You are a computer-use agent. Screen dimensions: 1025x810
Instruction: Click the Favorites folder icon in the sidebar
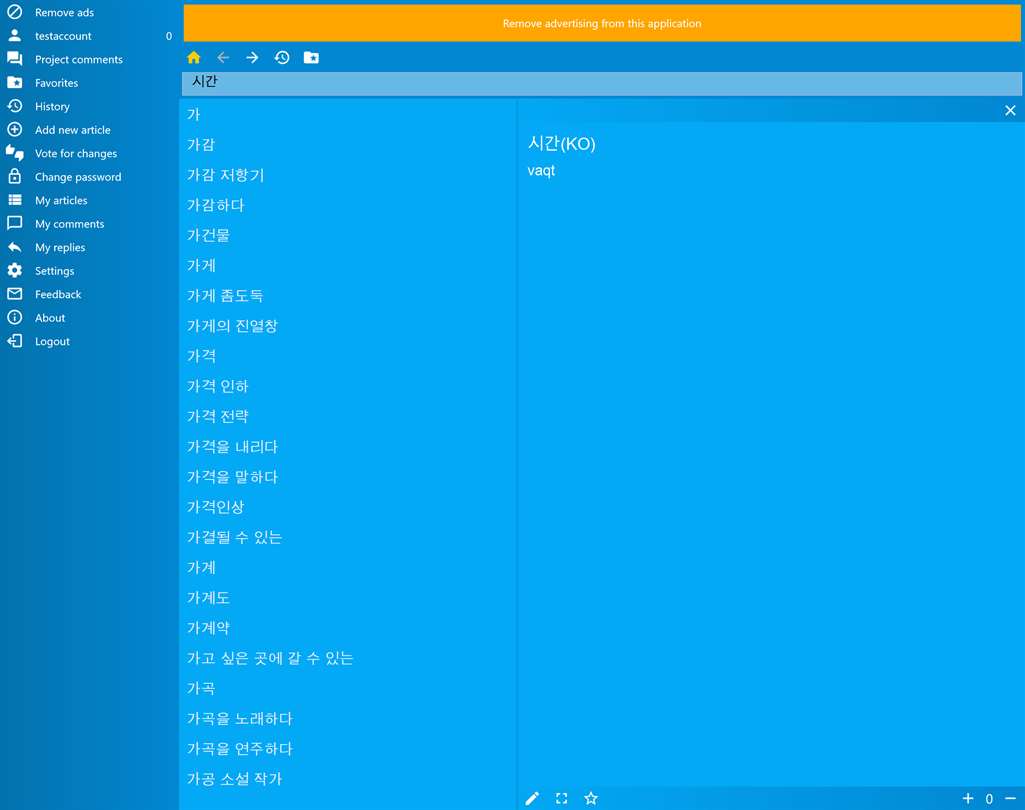click(14, 82)
